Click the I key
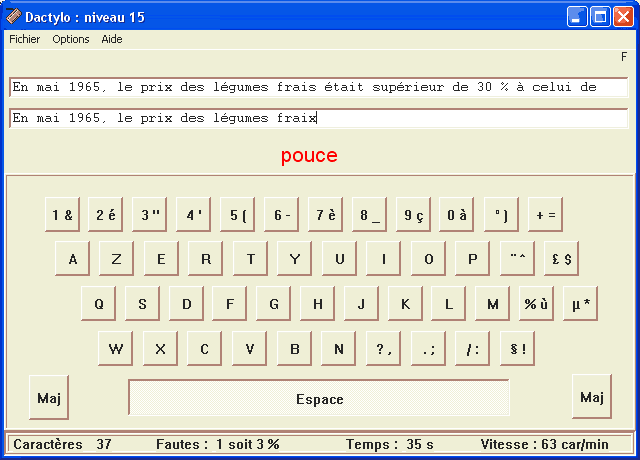640x460 pixels. click(384, 259)
